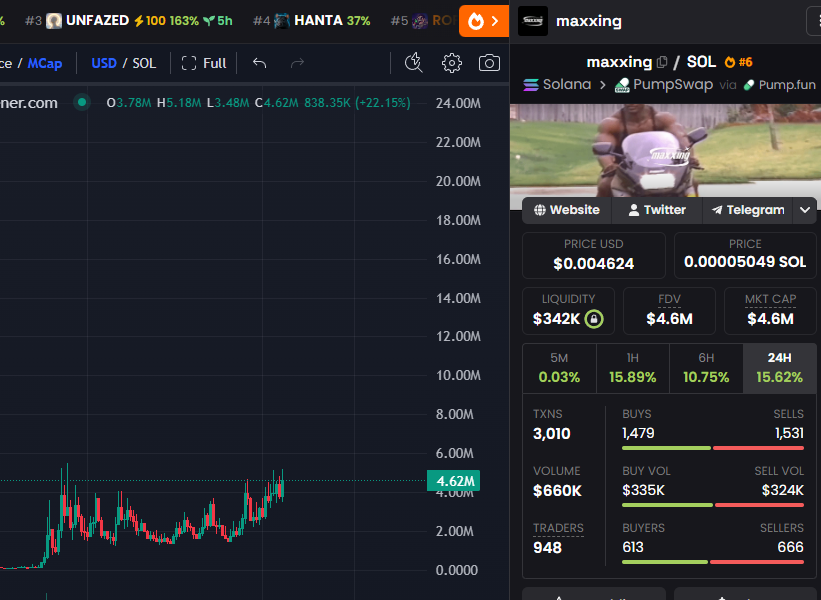Viewport: 821px width, 600px height.
Task: Select the 6H timeframe tab
Action: (706, 368)
